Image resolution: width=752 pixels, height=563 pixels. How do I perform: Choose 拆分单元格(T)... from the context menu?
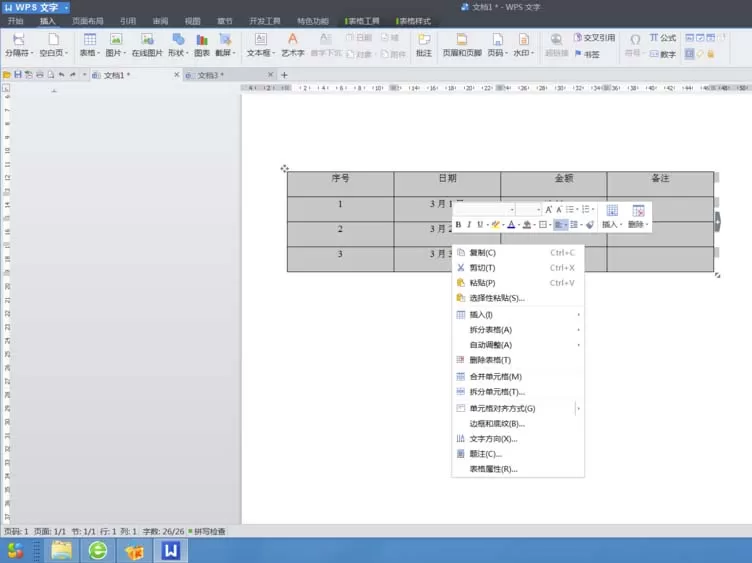click(x=517, y=392)
